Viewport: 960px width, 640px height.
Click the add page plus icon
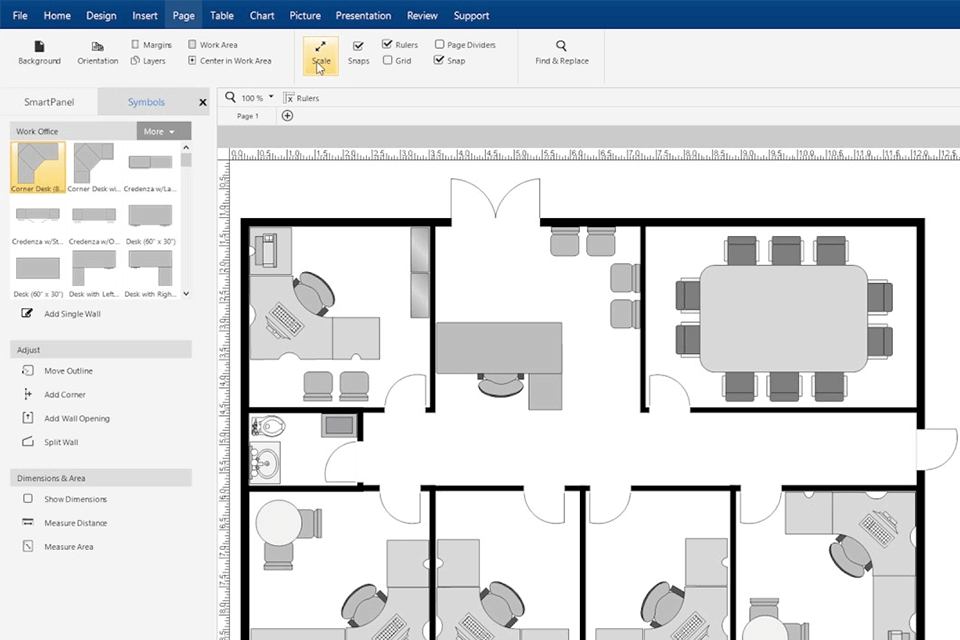[x=287, y=116]
